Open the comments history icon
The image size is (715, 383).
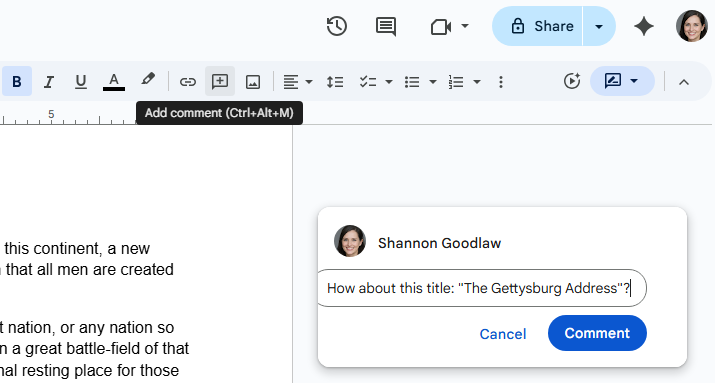pyautogui.click(x=386, y=26)
